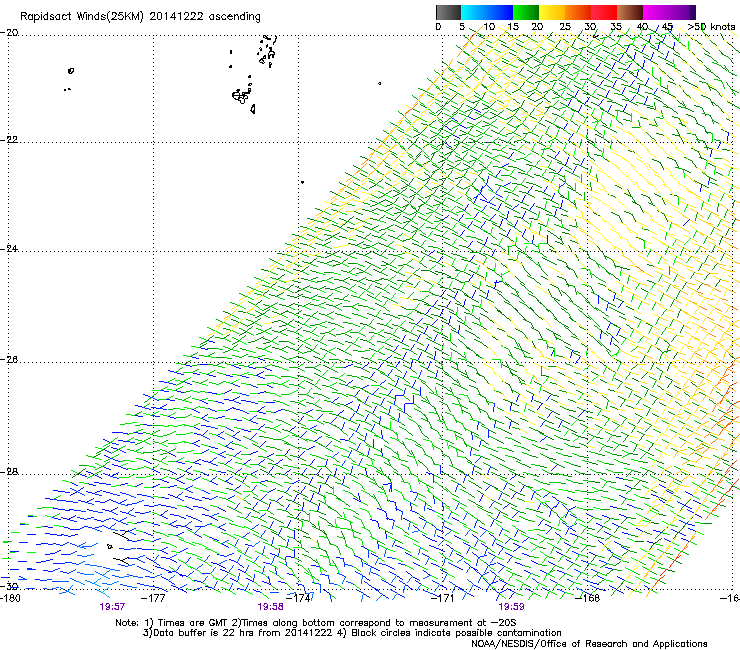This screenshot has height=650, width=740.
Task: Select the cyan 5-10 knots legend color
Action: (x=474, y=12)
